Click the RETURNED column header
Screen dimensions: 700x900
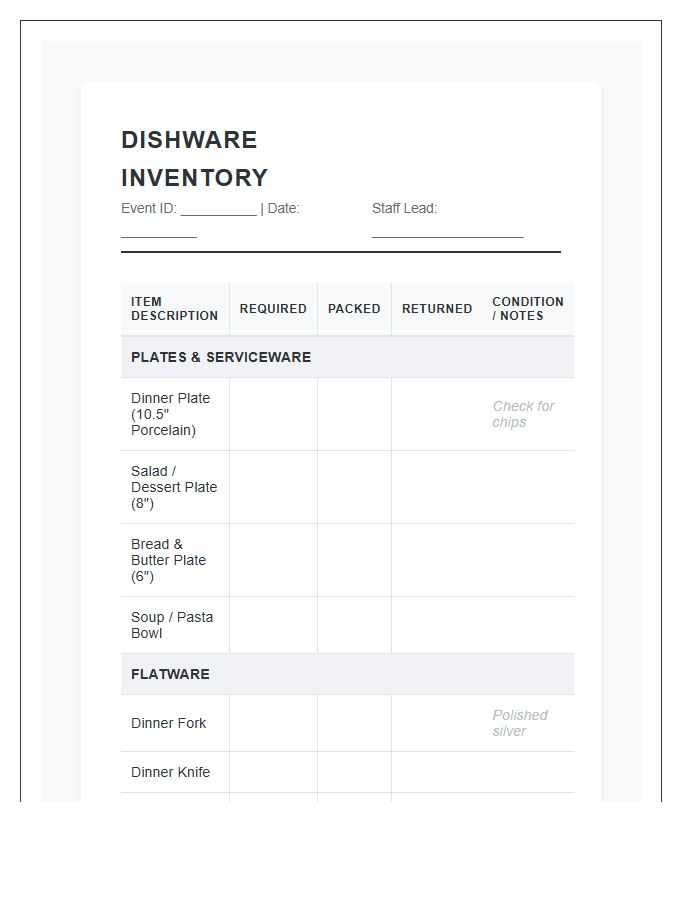point(437,309)
